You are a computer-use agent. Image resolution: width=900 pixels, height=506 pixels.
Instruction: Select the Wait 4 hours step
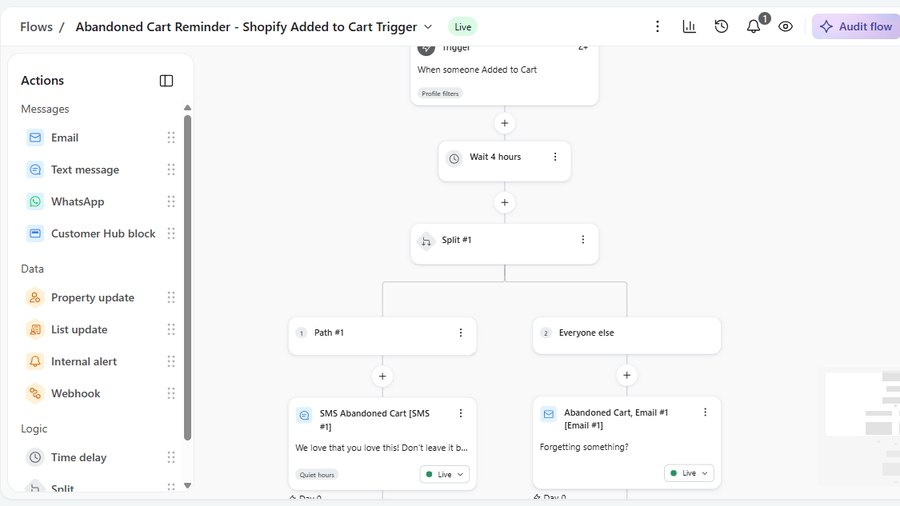[x=505, y=161]
